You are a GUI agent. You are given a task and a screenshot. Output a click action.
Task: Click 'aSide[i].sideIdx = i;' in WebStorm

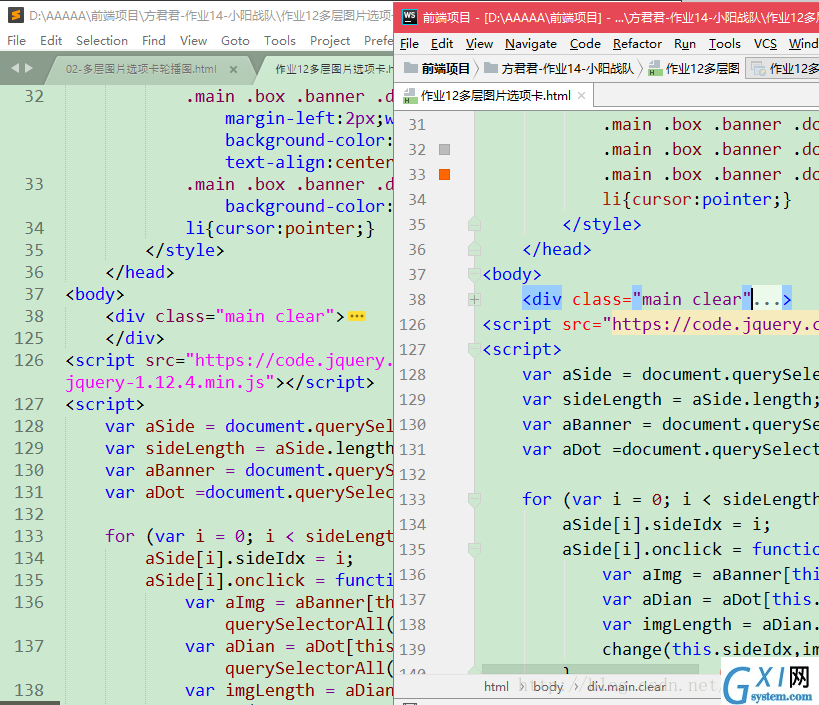coord(666,524)
